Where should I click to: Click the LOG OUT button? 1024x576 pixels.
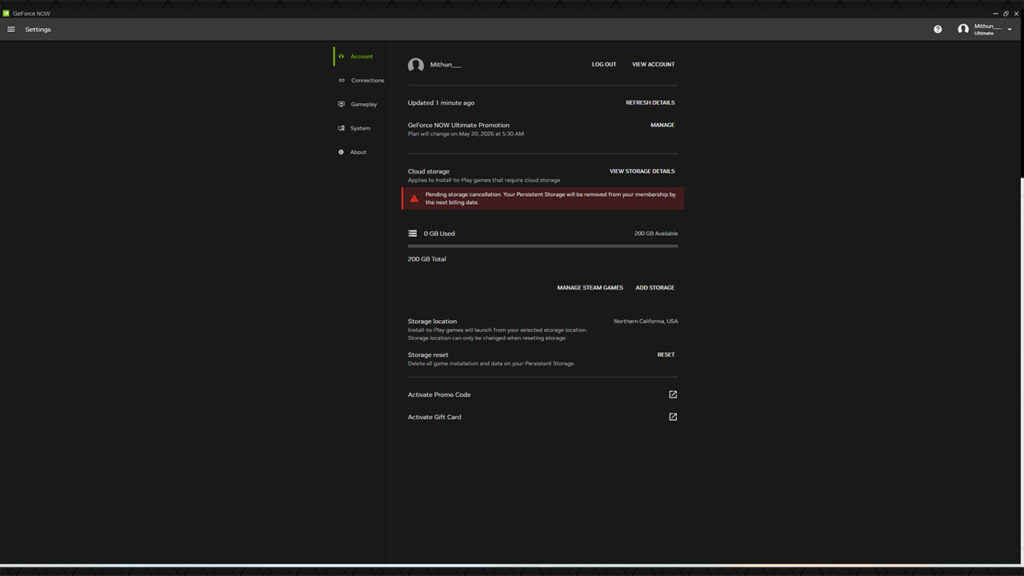[603, 63]
